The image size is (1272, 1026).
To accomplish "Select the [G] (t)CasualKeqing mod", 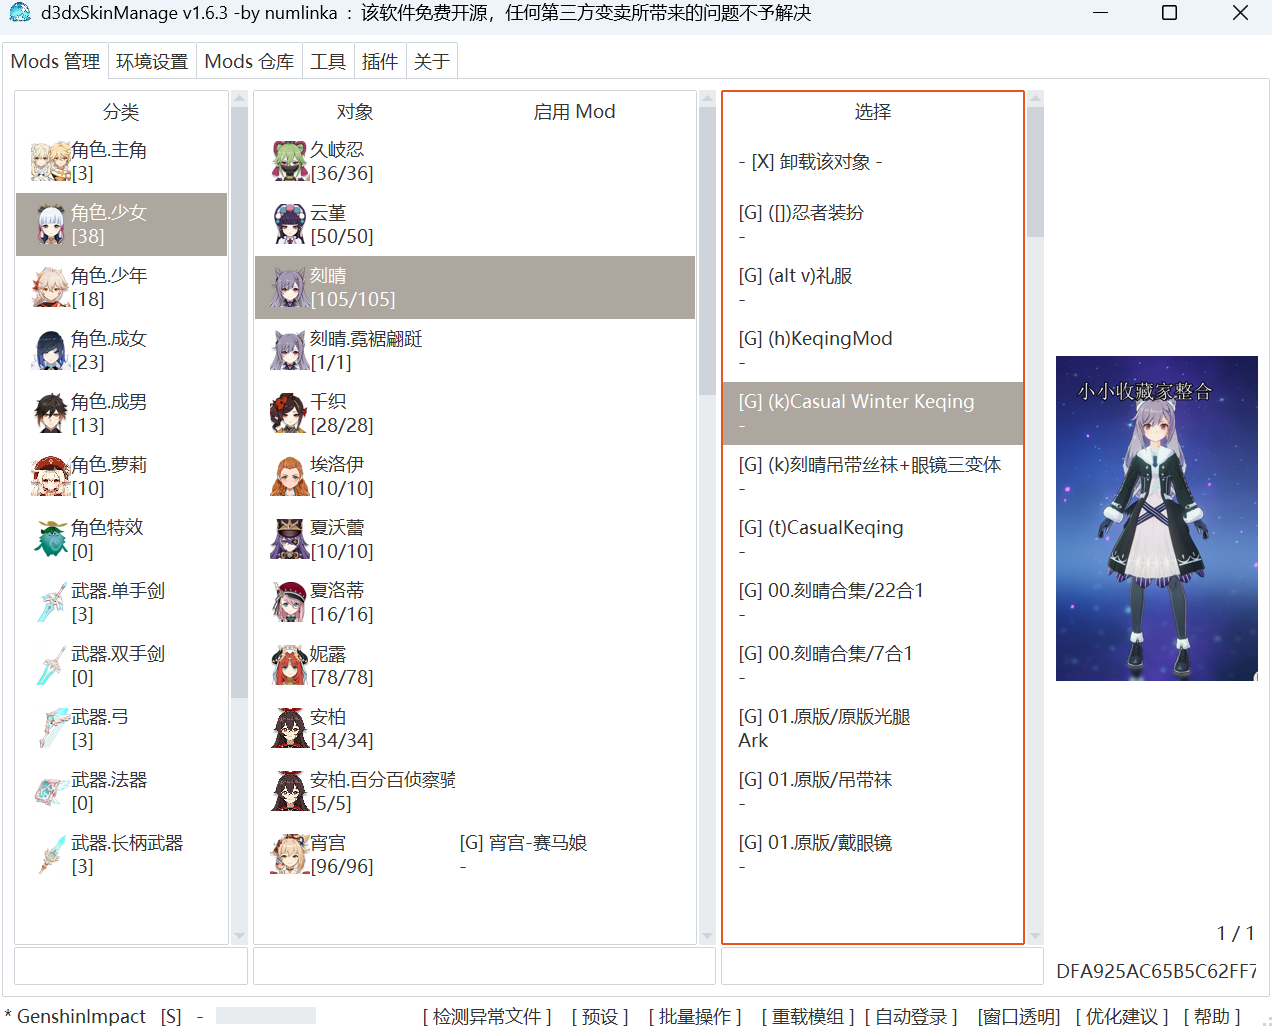I will point(873,540).
